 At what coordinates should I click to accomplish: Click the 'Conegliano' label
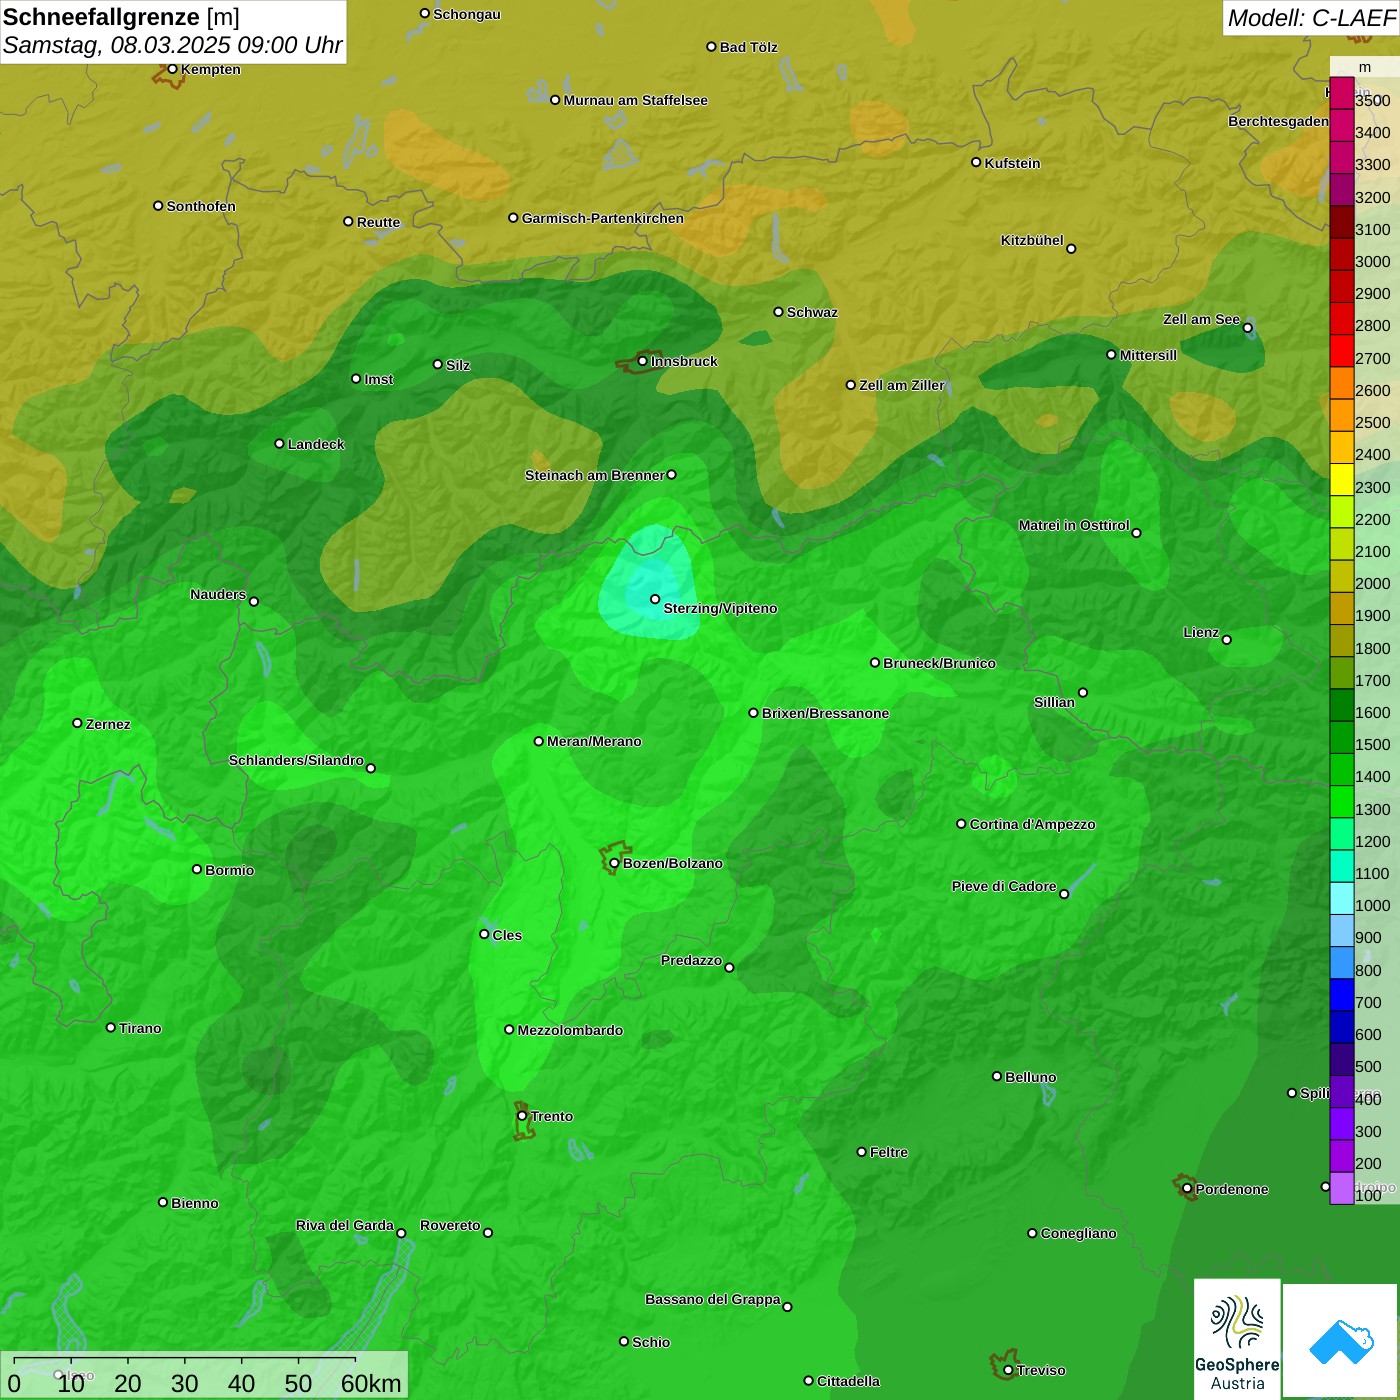1078,1233
